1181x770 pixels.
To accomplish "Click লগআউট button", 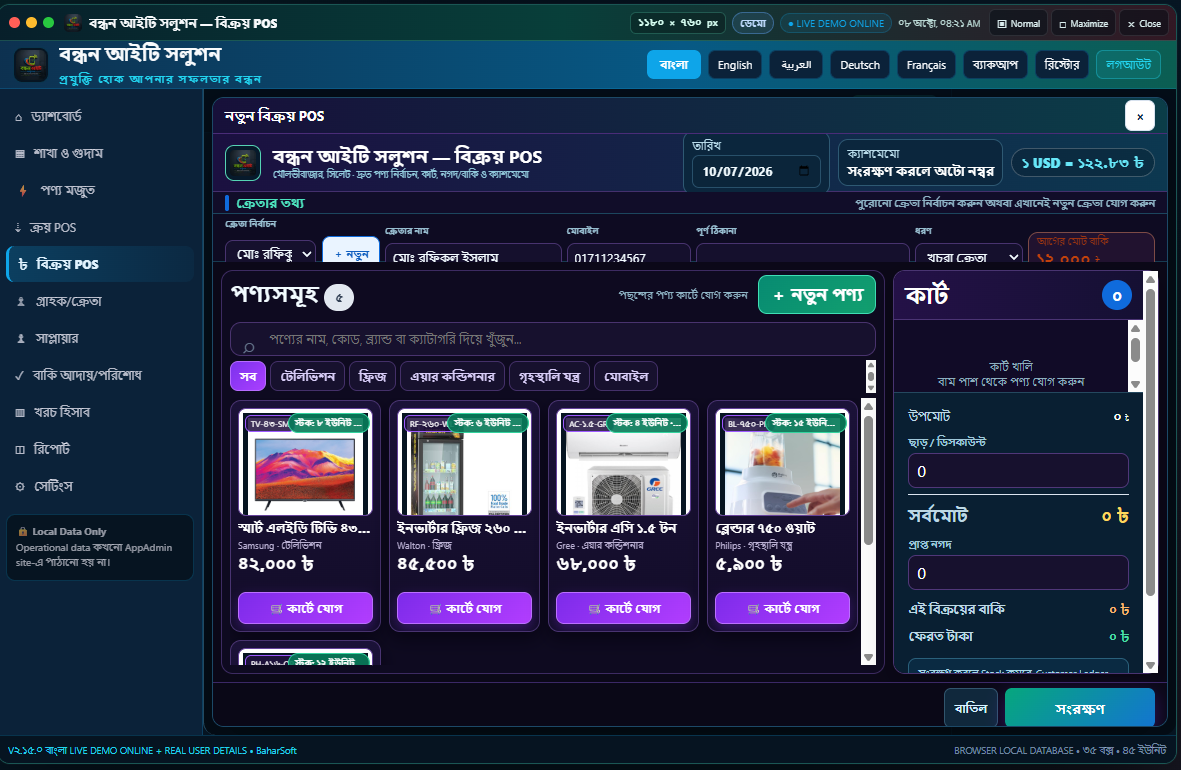I will tap(1128, 65).
